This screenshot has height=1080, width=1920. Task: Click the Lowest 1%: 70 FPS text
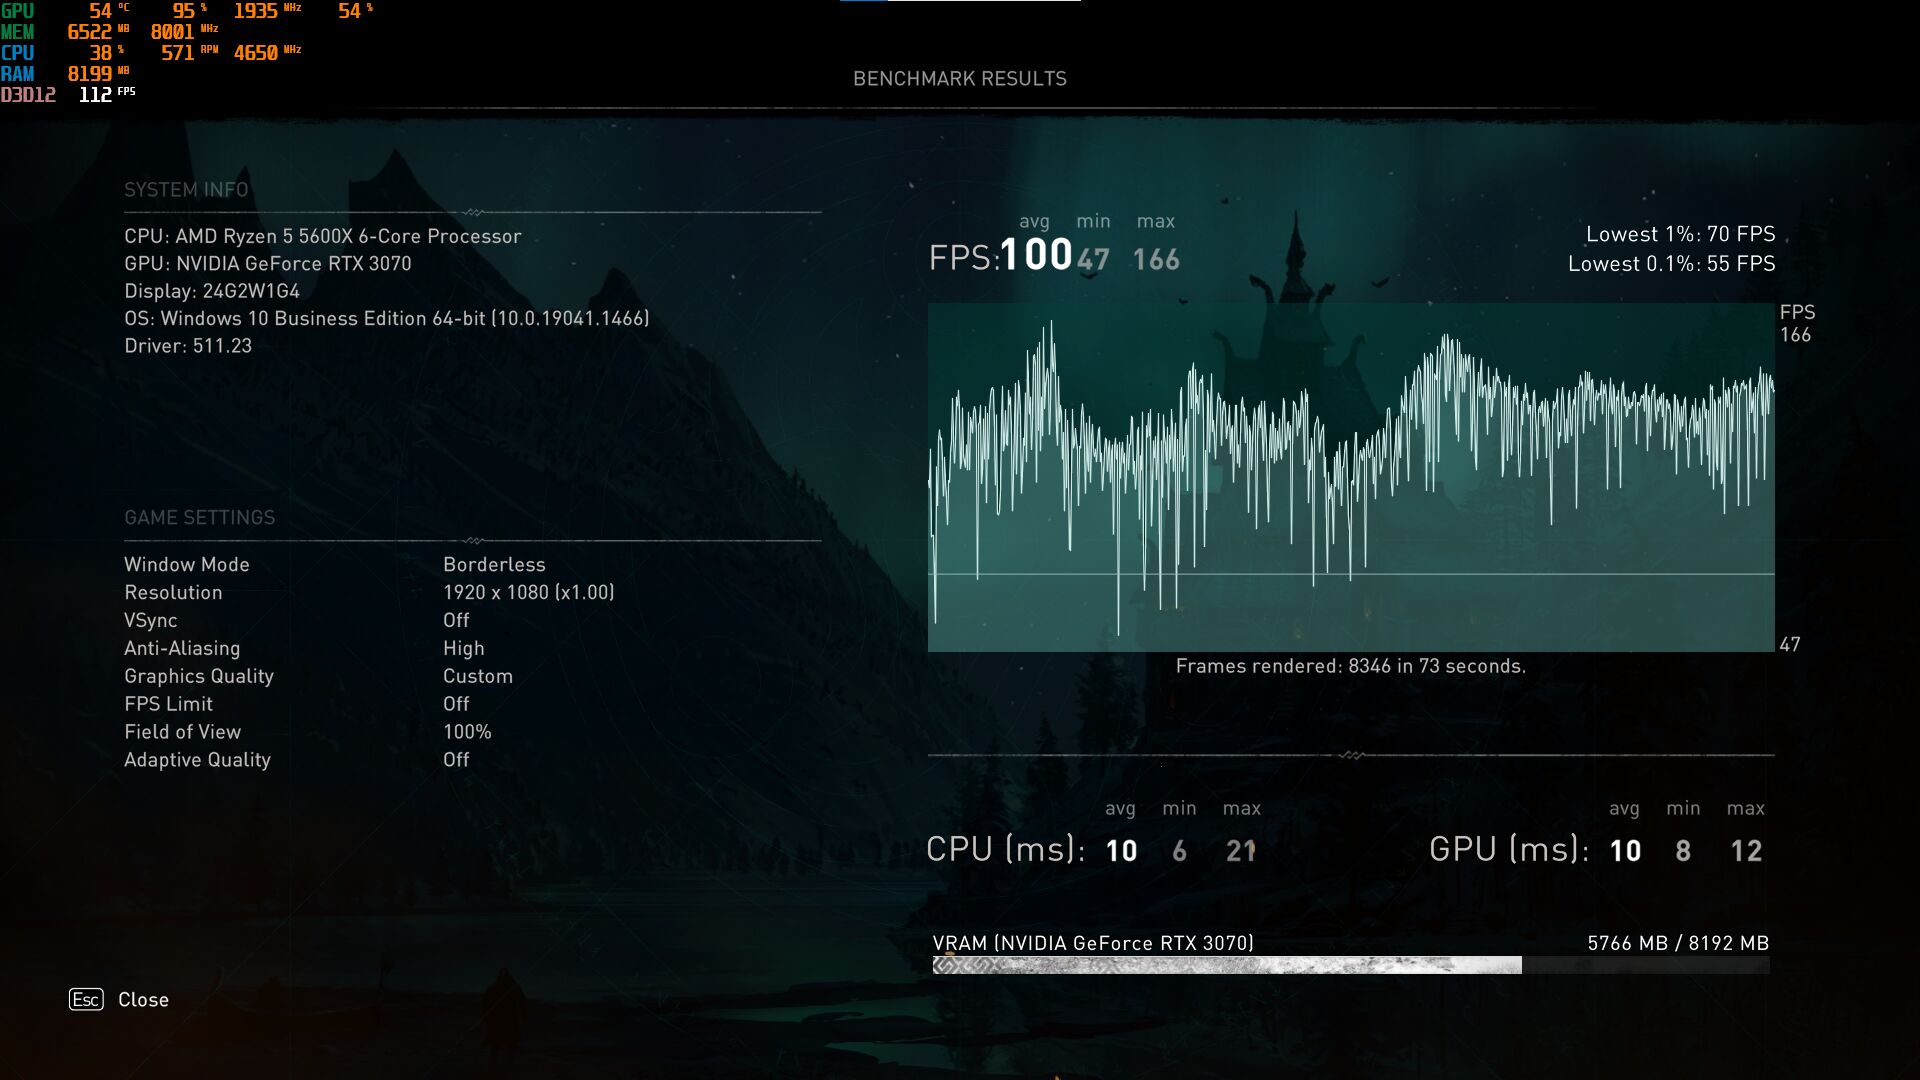(x=1680, y=234)
